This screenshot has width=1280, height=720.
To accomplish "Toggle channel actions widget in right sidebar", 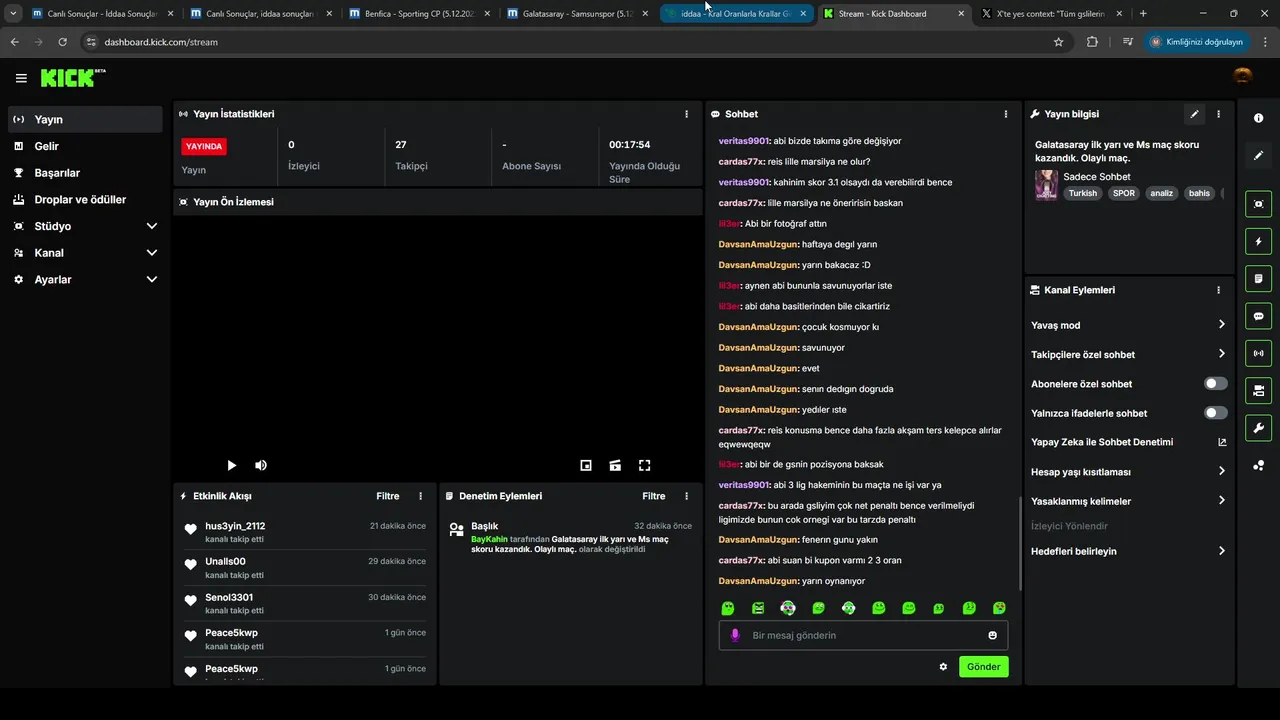I will (x=1258, y=390).
